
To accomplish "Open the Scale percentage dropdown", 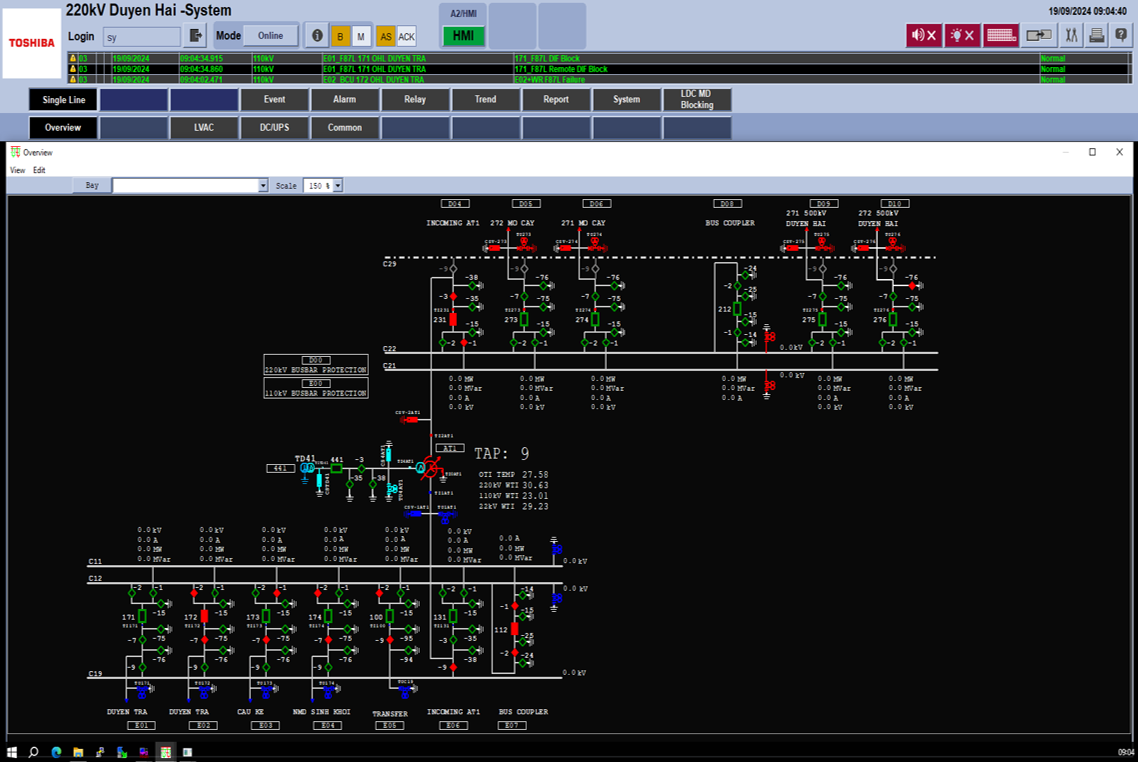I will 338,186.
